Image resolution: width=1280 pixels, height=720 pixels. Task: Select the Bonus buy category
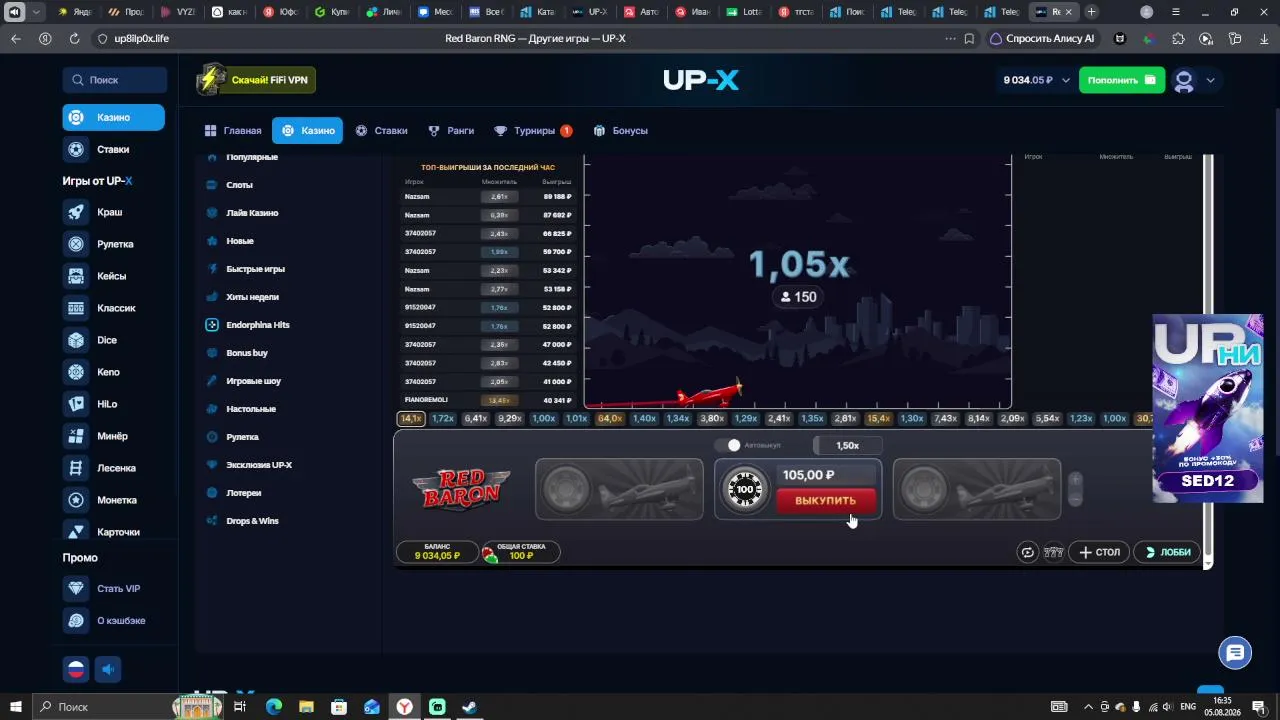pos(247,353)
